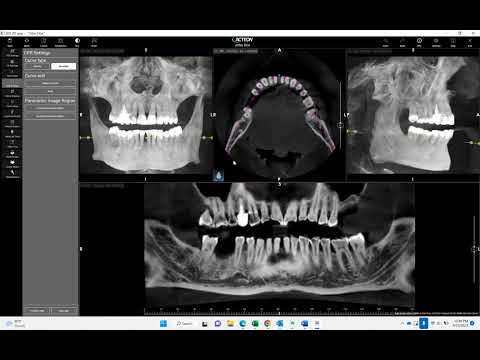Click the circled info icon in top-right toolbar
The width and height of the screenshot is (480, 360).
pos(419,42)
